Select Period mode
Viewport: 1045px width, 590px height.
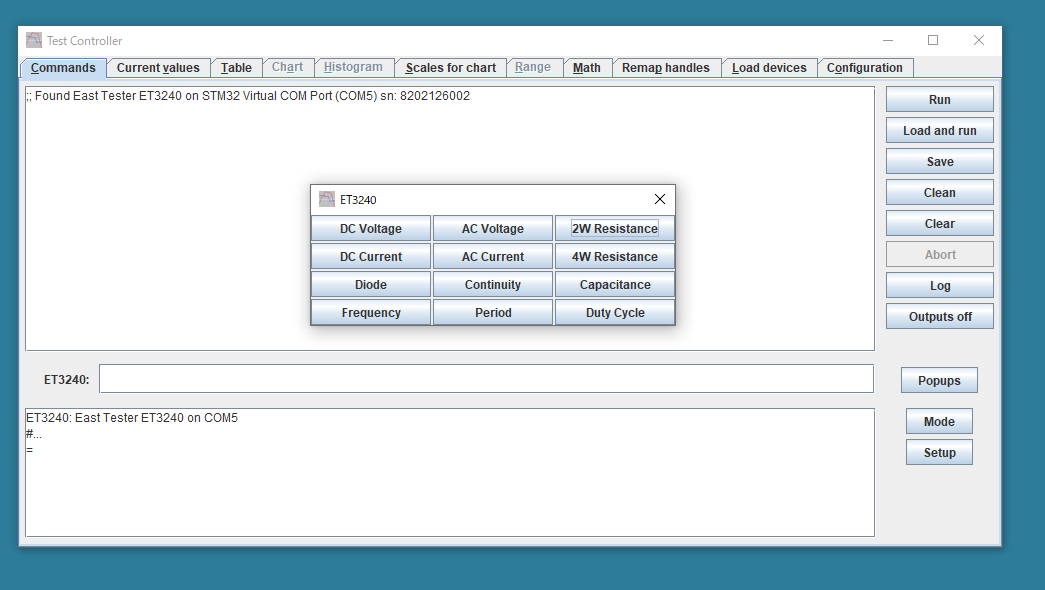(x=493, y=313)
